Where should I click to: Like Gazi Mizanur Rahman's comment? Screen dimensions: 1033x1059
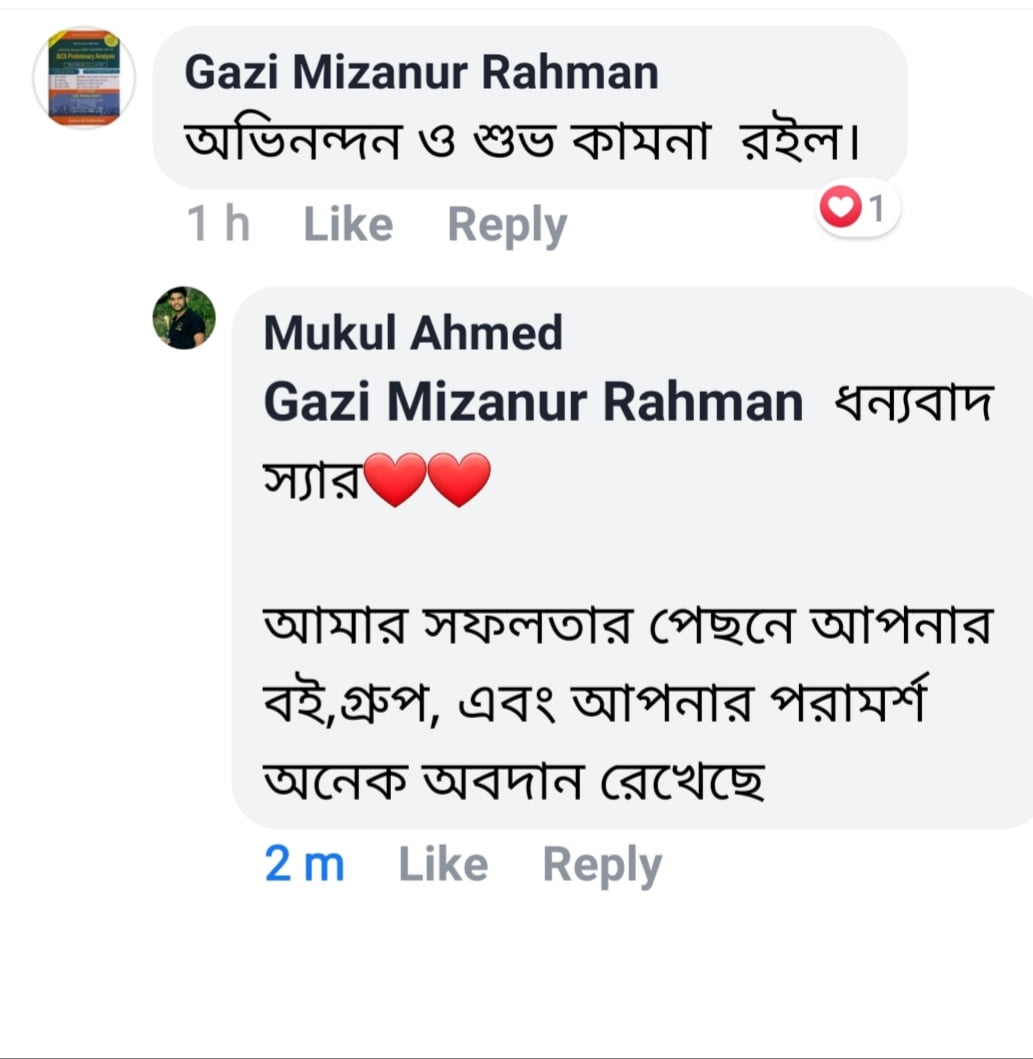pos(347,225)
